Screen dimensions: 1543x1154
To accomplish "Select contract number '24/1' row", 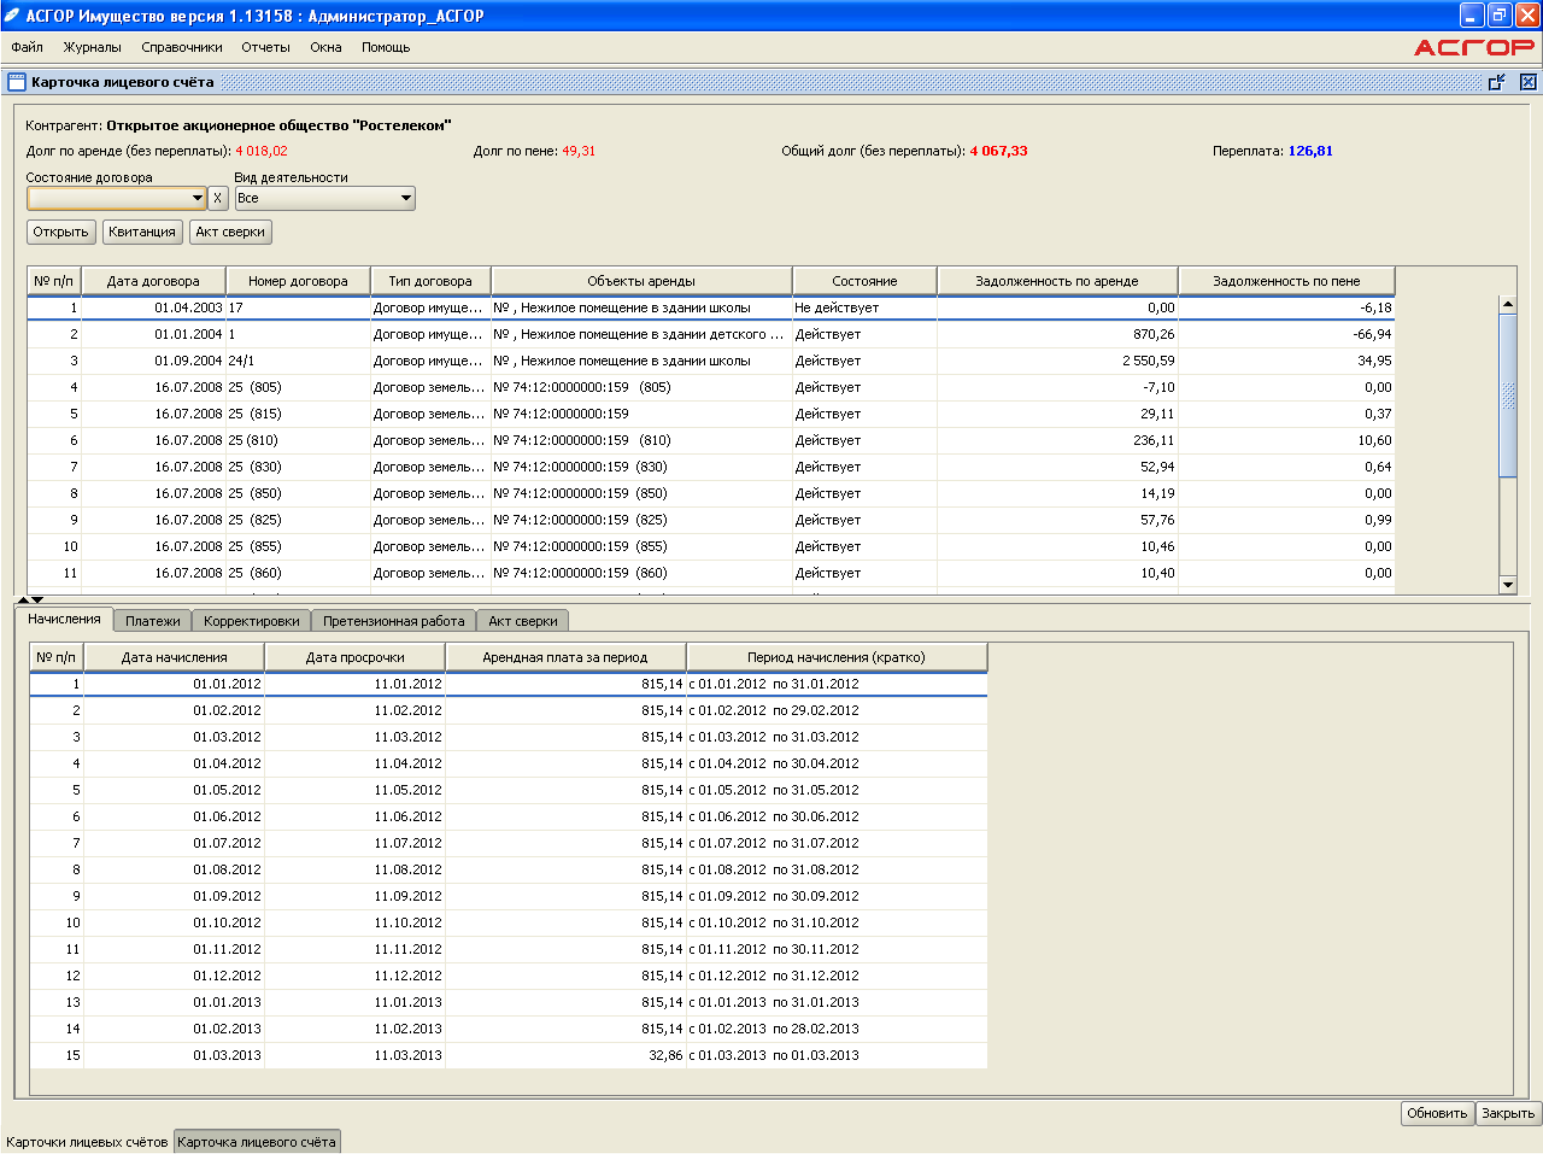I will point(711,361).
